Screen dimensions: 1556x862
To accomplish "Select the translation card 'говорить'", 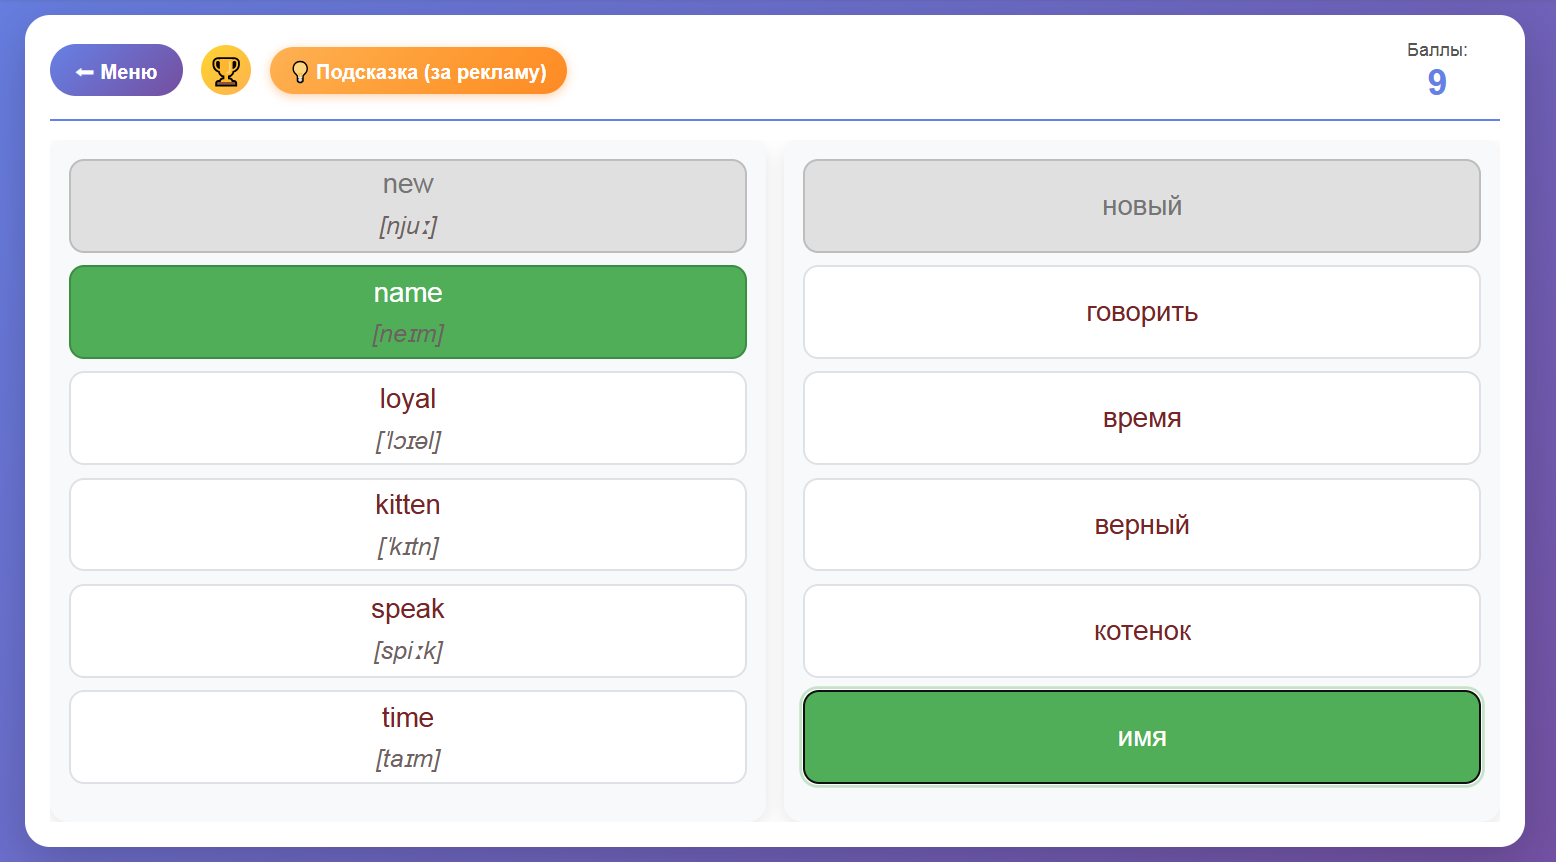I will [1141, 312].
